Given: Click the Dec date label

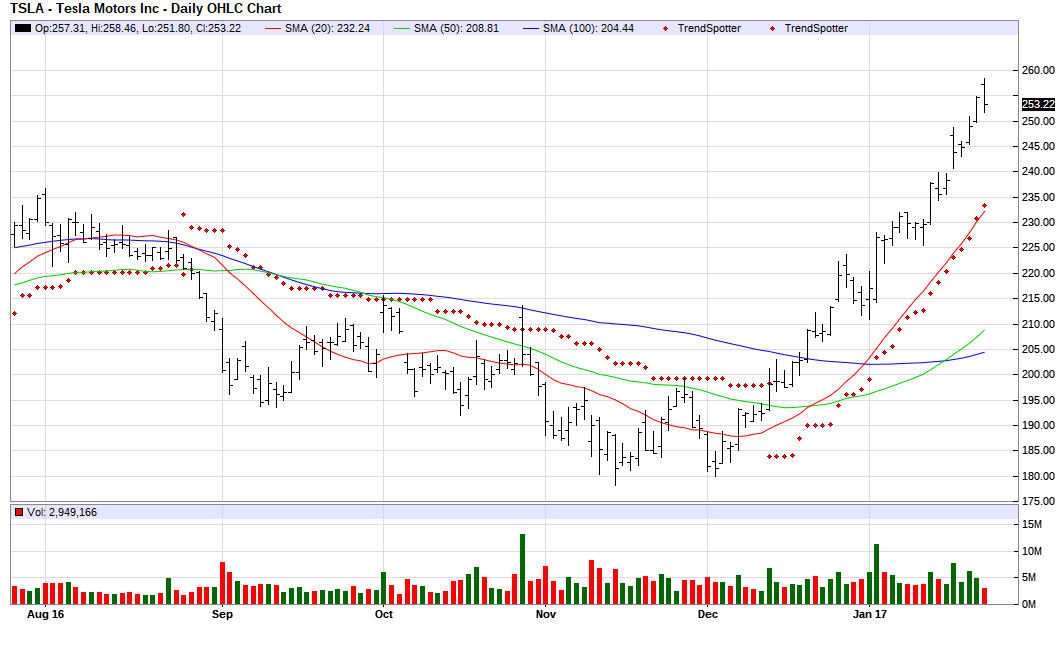Looking at the screenshot, I should (x=708, y=614).
